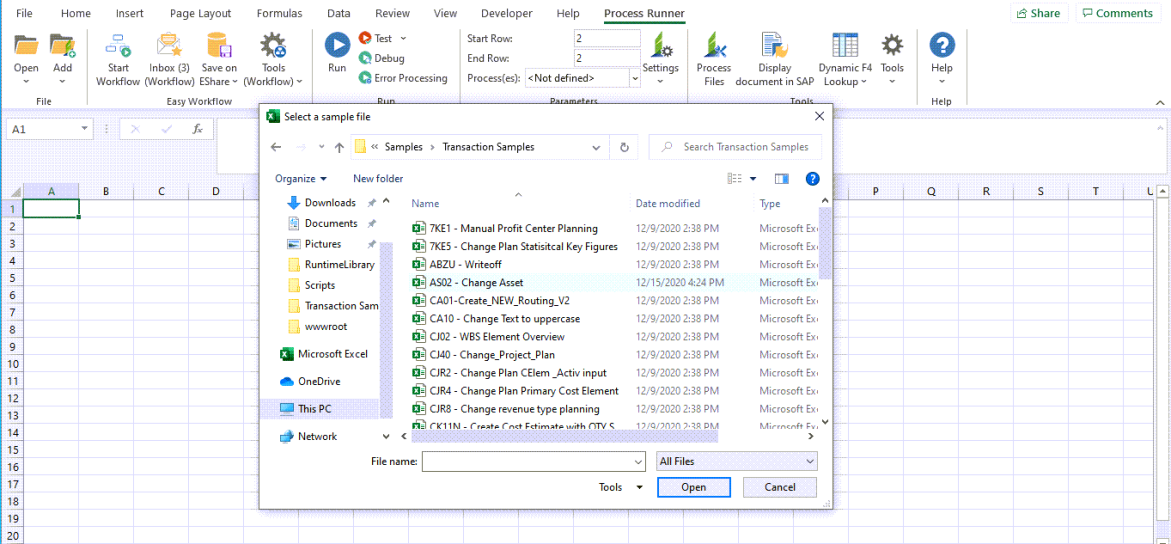The image size is (1171, 544).
Task: Open the Developer ribbon tab
Action: tap(506, 14)
